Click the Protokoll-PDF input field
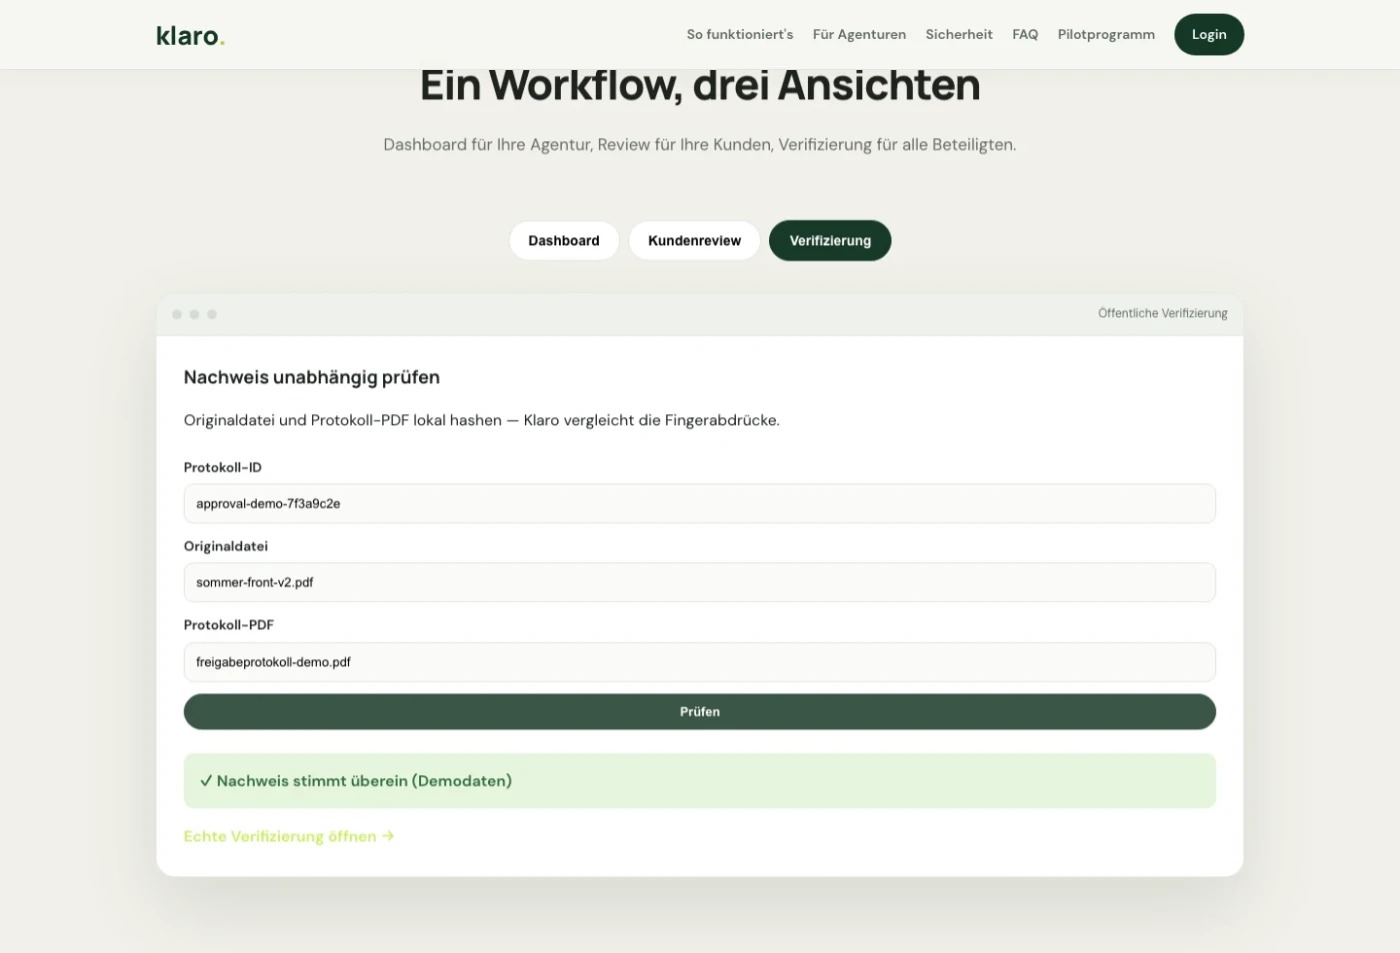 pos(700,662)
